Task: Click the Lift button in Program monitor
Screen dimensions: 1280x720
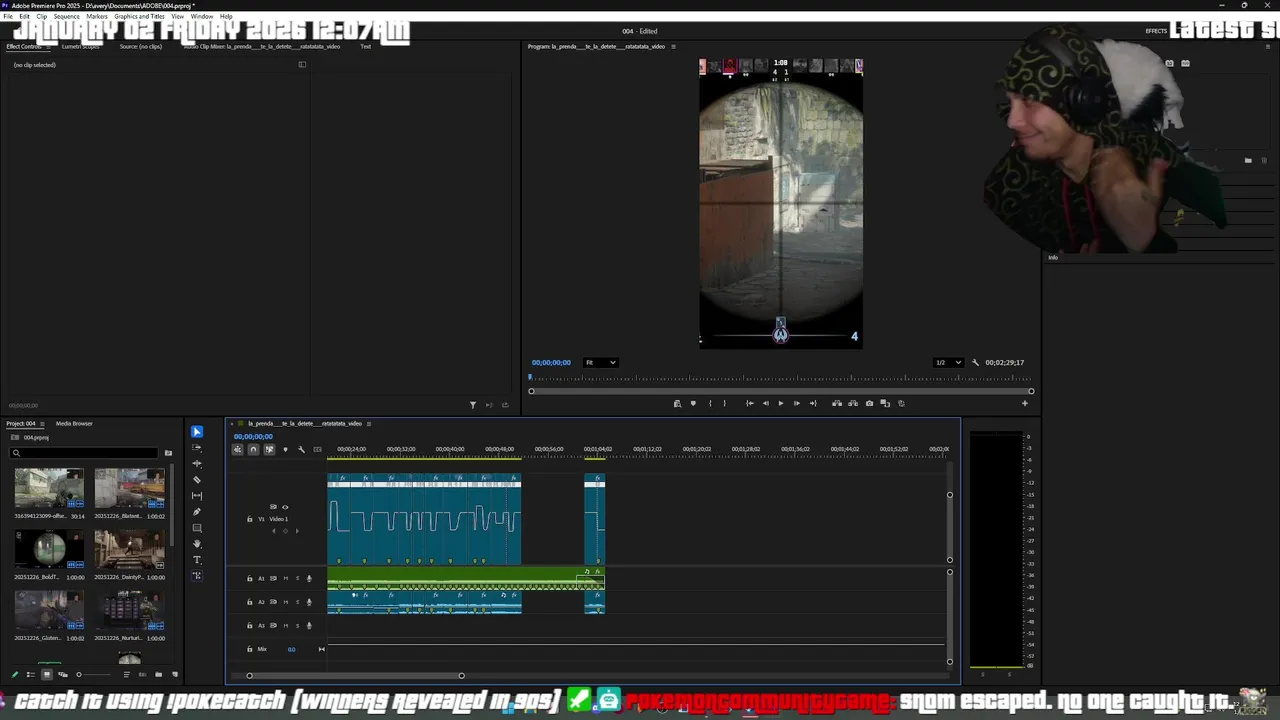Action: click(x=837, y=403)
